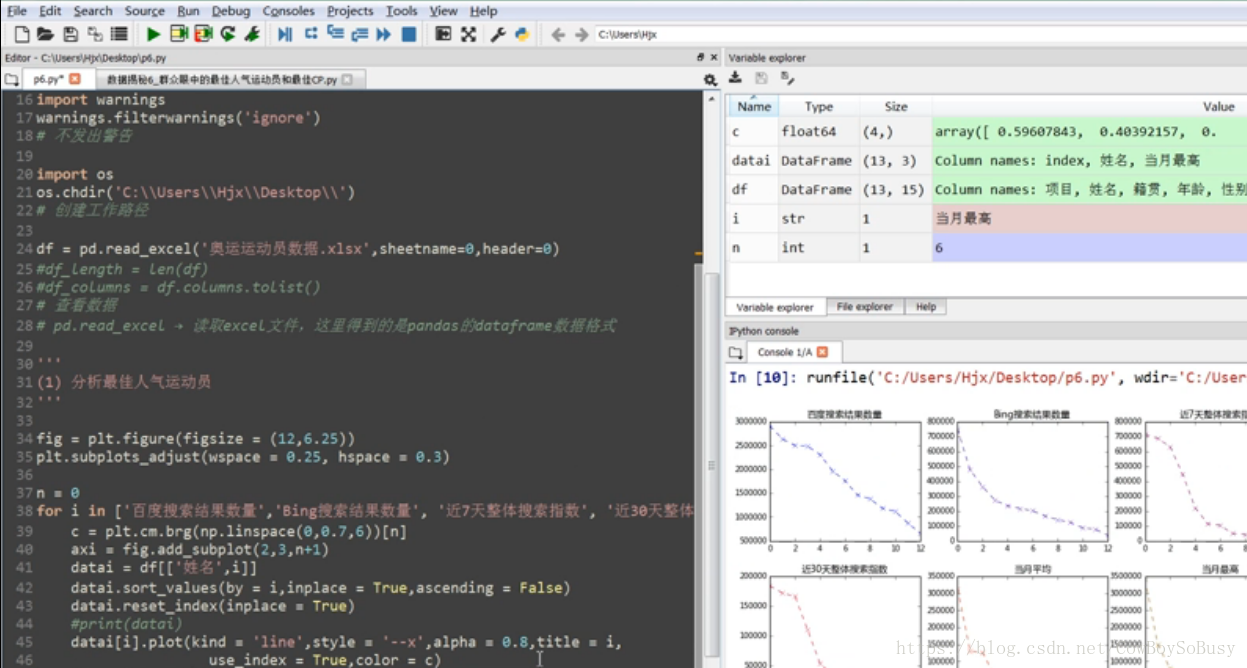Screen dimensions: 1247x668
Task: Open the Help menu
Action: coord(483,11)
